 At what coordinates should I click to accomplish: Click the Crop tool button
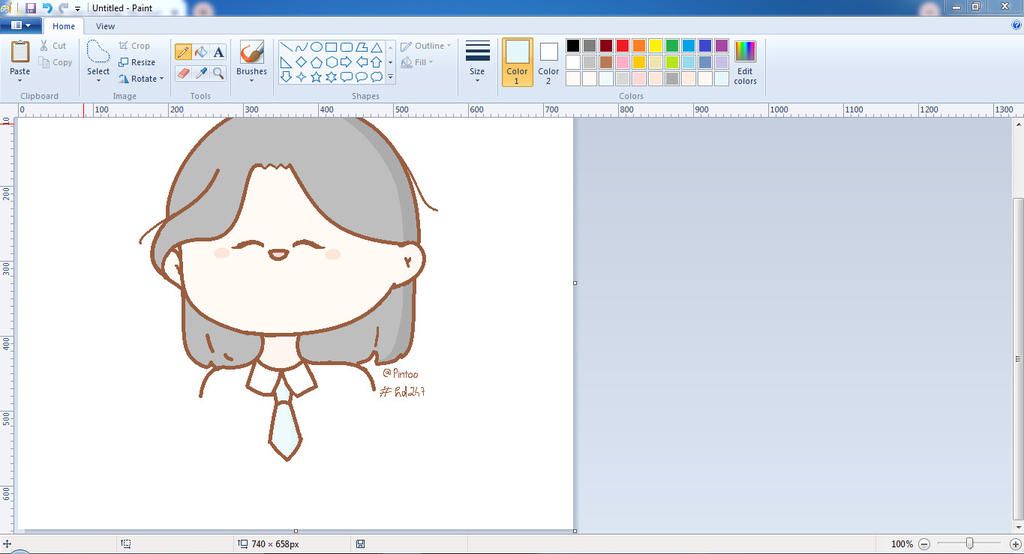[135, 46]
